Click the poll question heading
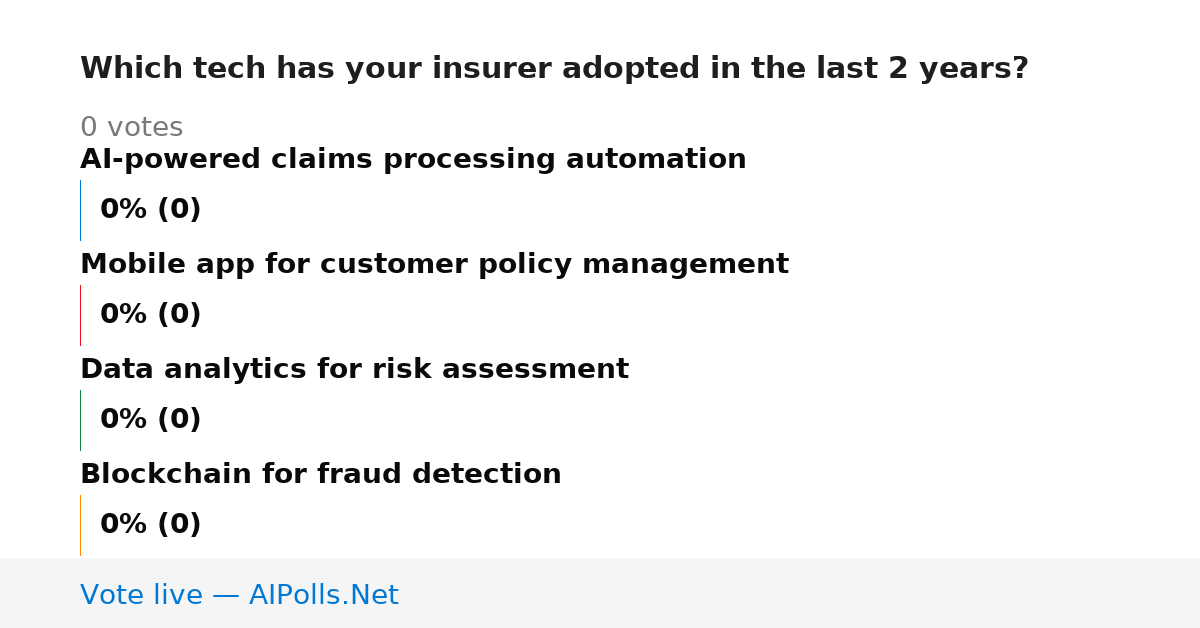The width and height of the screenshot is (1200, 628). pyautogui.click(x=554, y=69)
